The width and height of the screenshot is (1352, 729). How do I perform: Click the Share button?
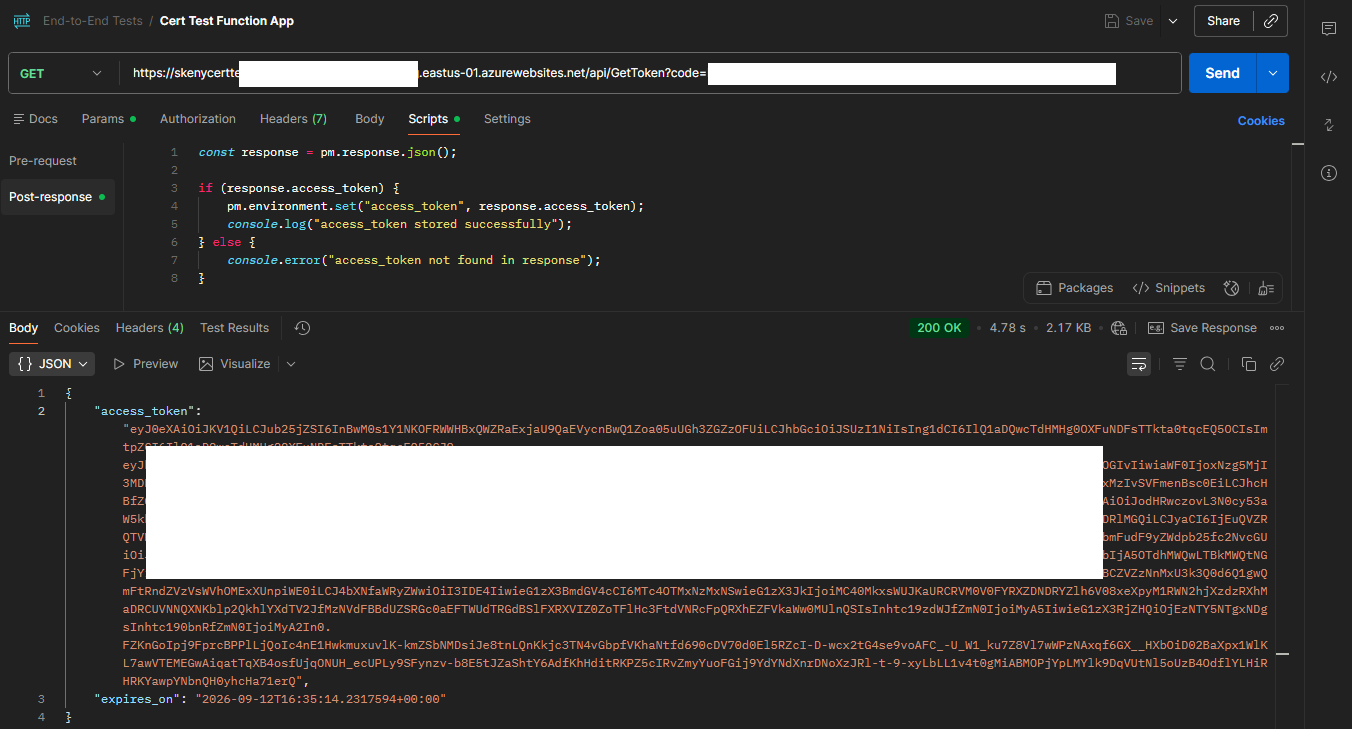1224,21
